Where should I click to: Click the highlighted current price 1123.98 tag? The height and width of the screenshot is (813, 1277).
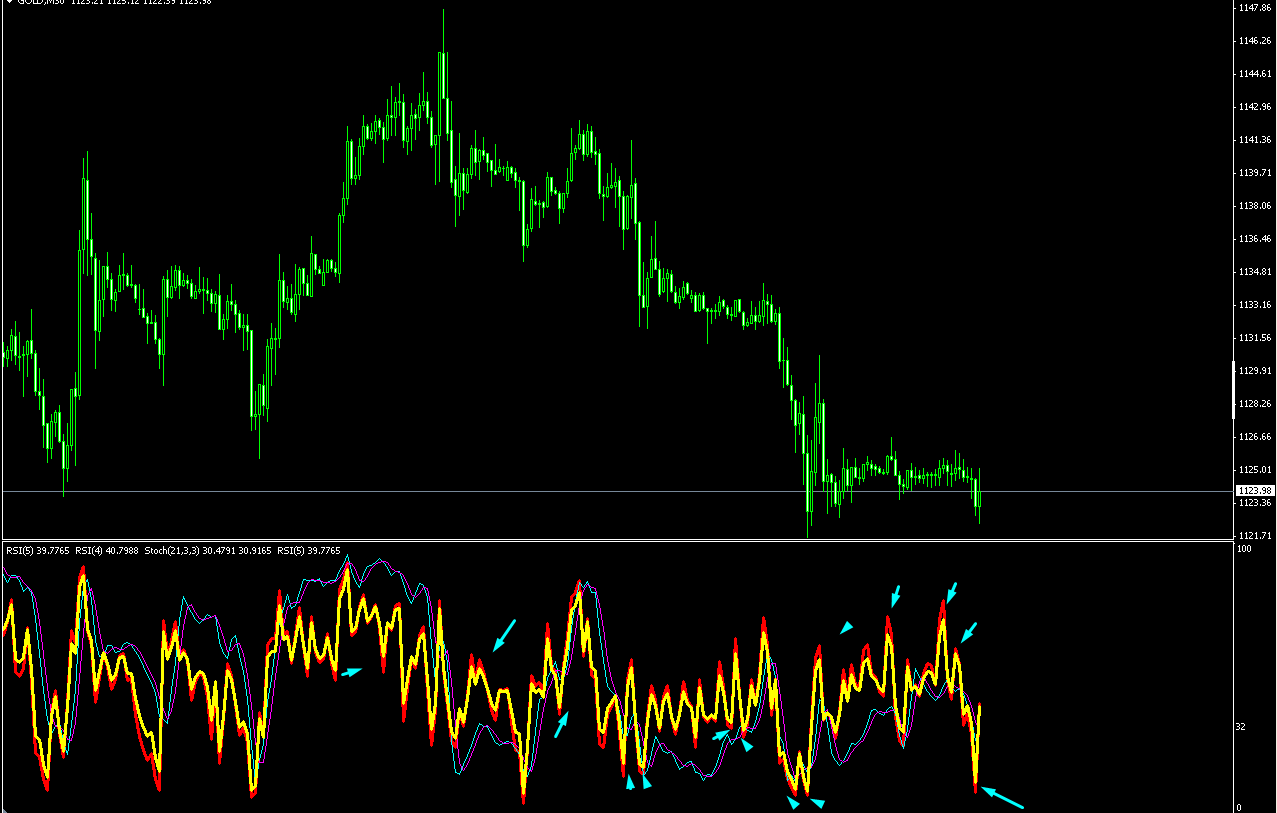pos(1255,490)
